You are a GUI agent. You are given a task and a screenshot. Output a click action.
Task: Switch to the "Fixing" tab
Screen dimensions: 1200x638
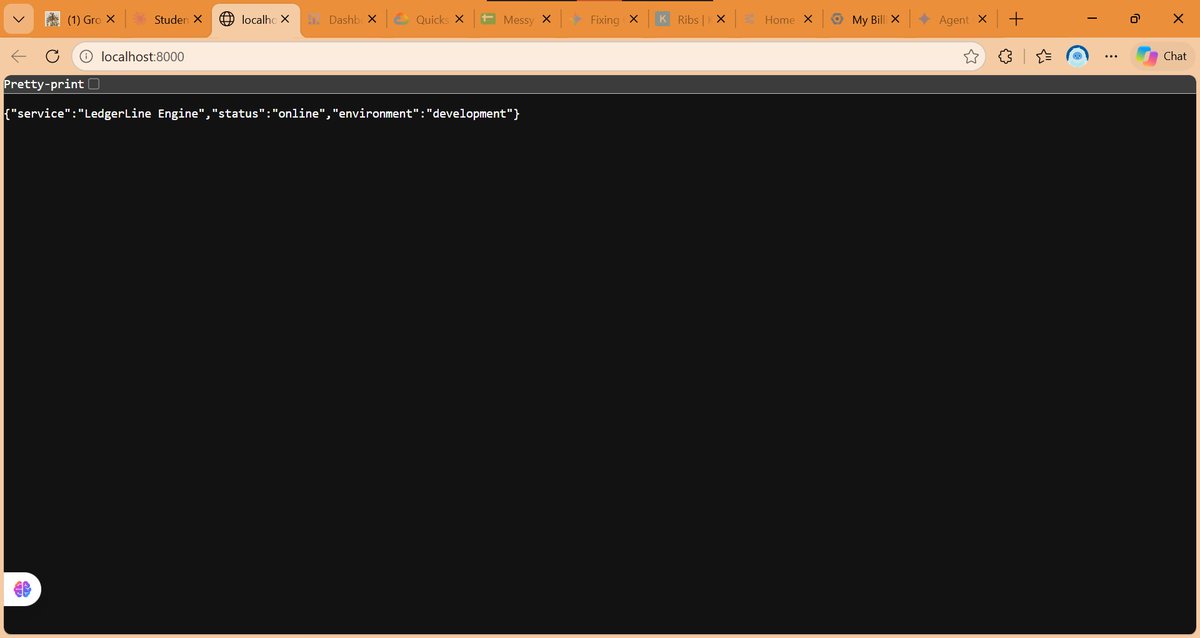pyautogui.click(x=604, y=19)
